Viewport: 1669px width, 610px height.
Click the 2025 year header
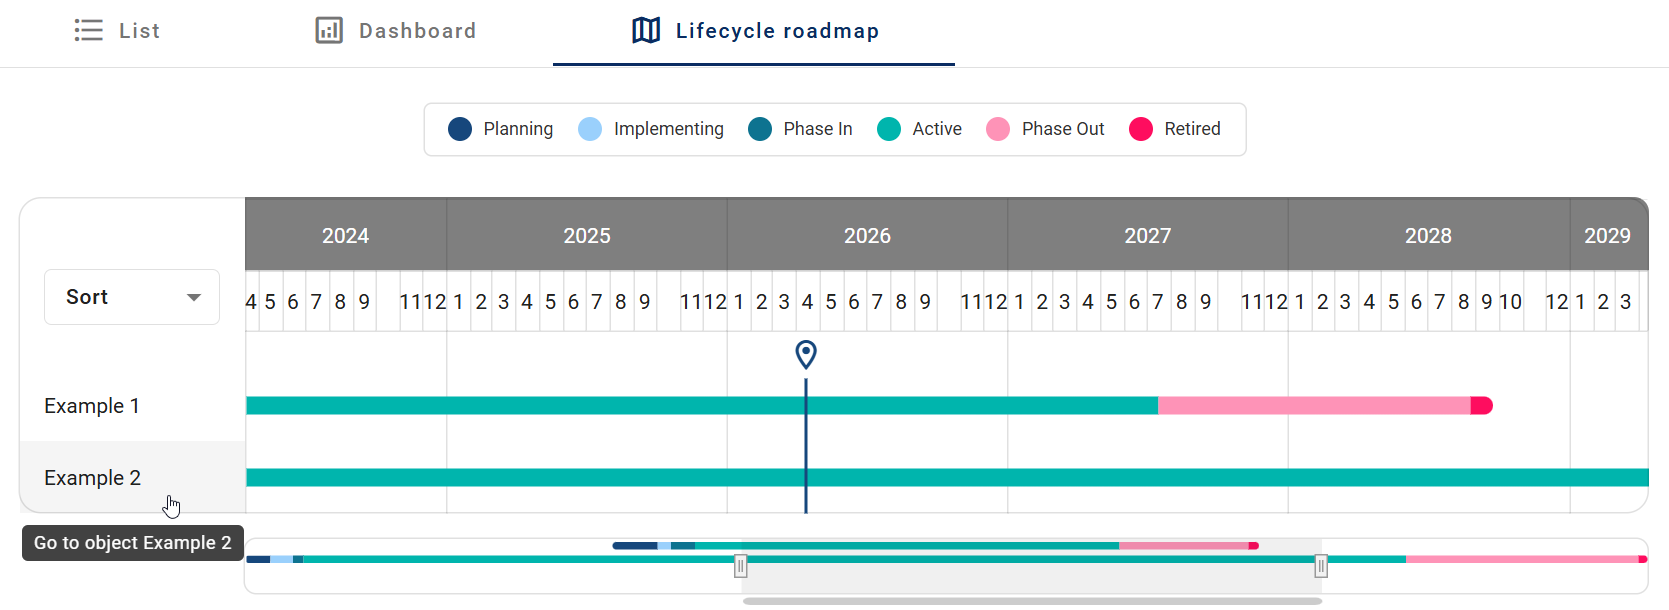click(587, 235)
